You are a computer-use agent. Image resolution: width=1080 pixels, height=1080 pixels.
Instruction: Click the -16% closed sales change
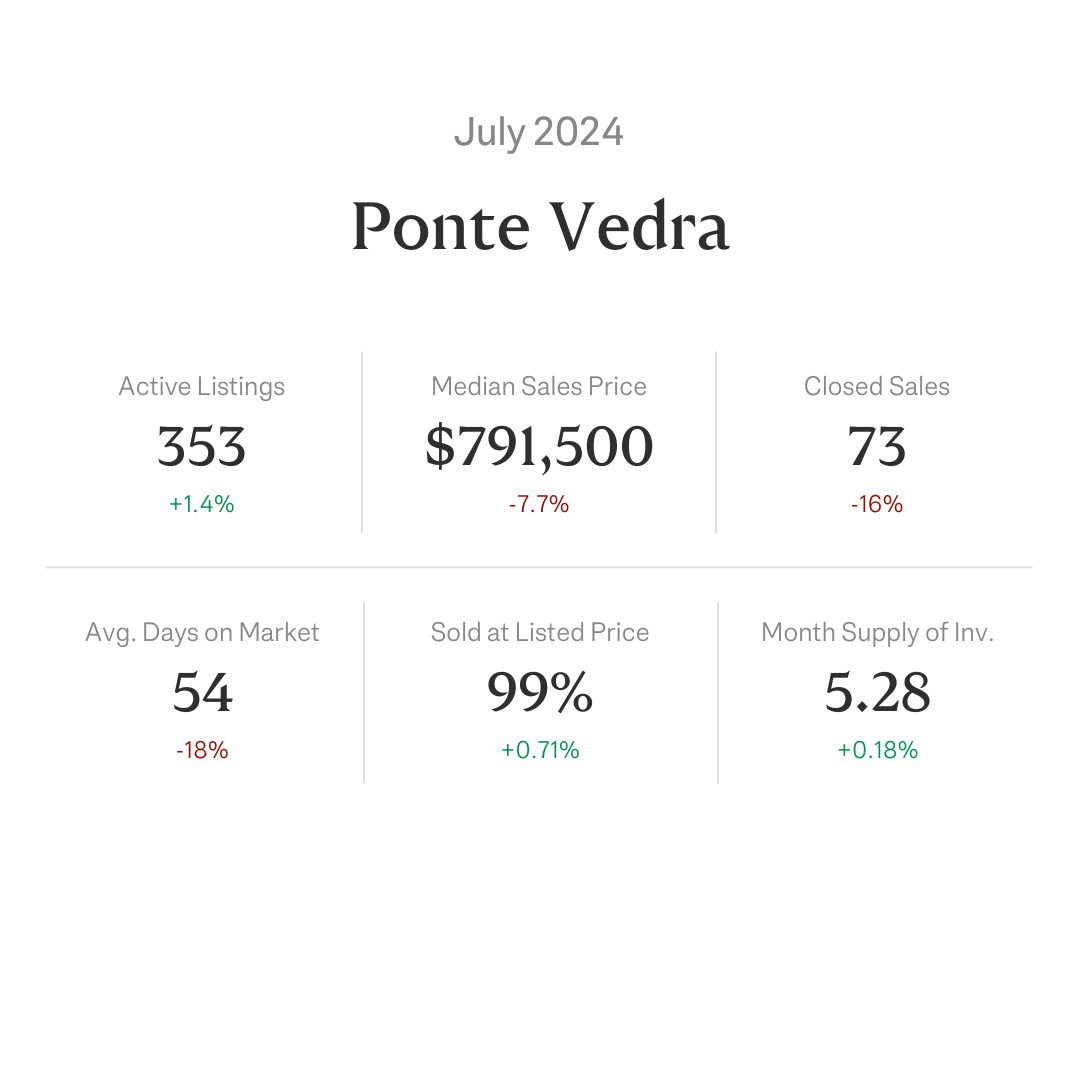tap(877, 504)
